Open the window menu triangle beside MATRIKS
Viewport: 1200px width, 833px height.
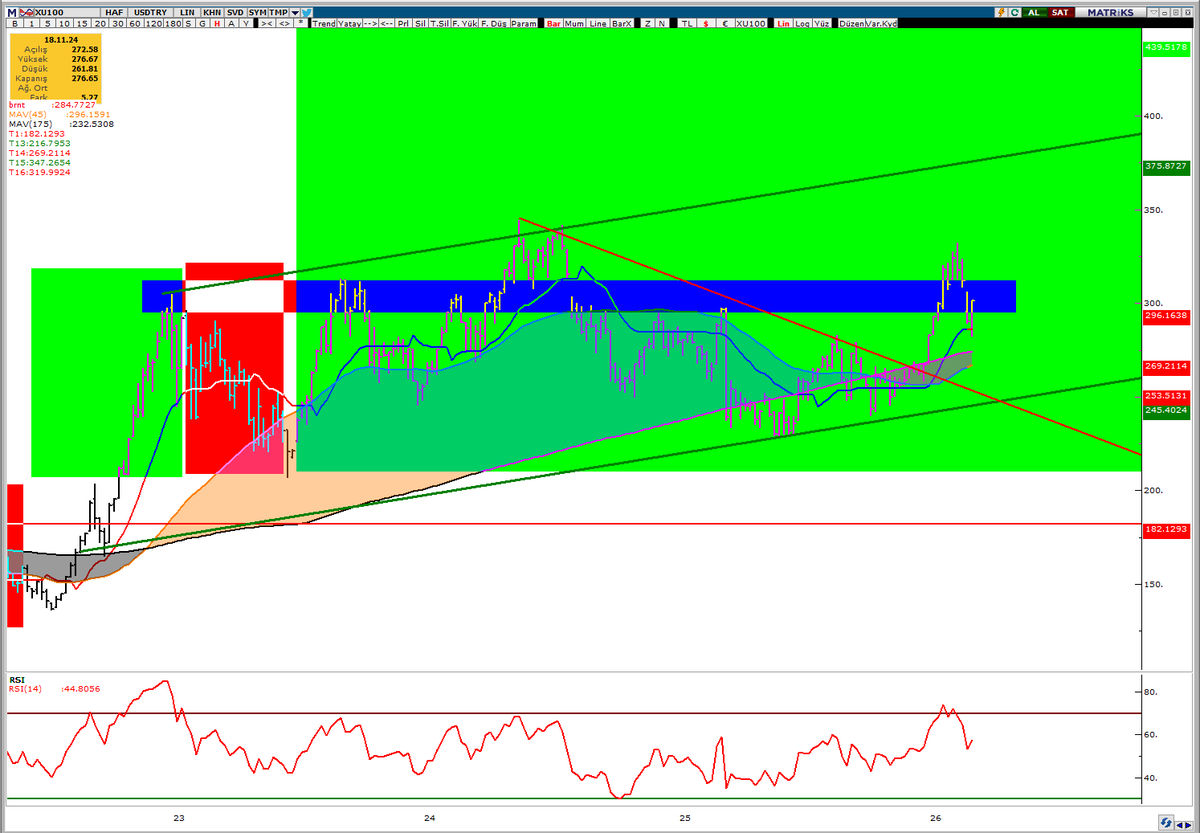tap(1153, 12)
